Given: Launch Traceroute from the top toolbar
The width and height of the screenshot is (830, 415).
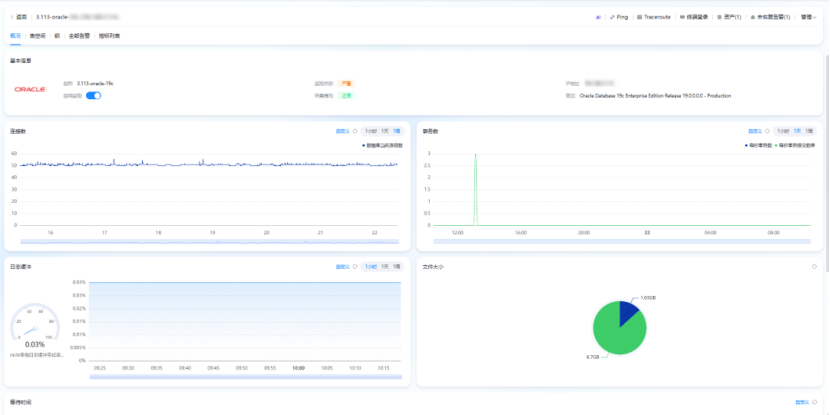Looking at the screenshot, I should click(654, 17).
